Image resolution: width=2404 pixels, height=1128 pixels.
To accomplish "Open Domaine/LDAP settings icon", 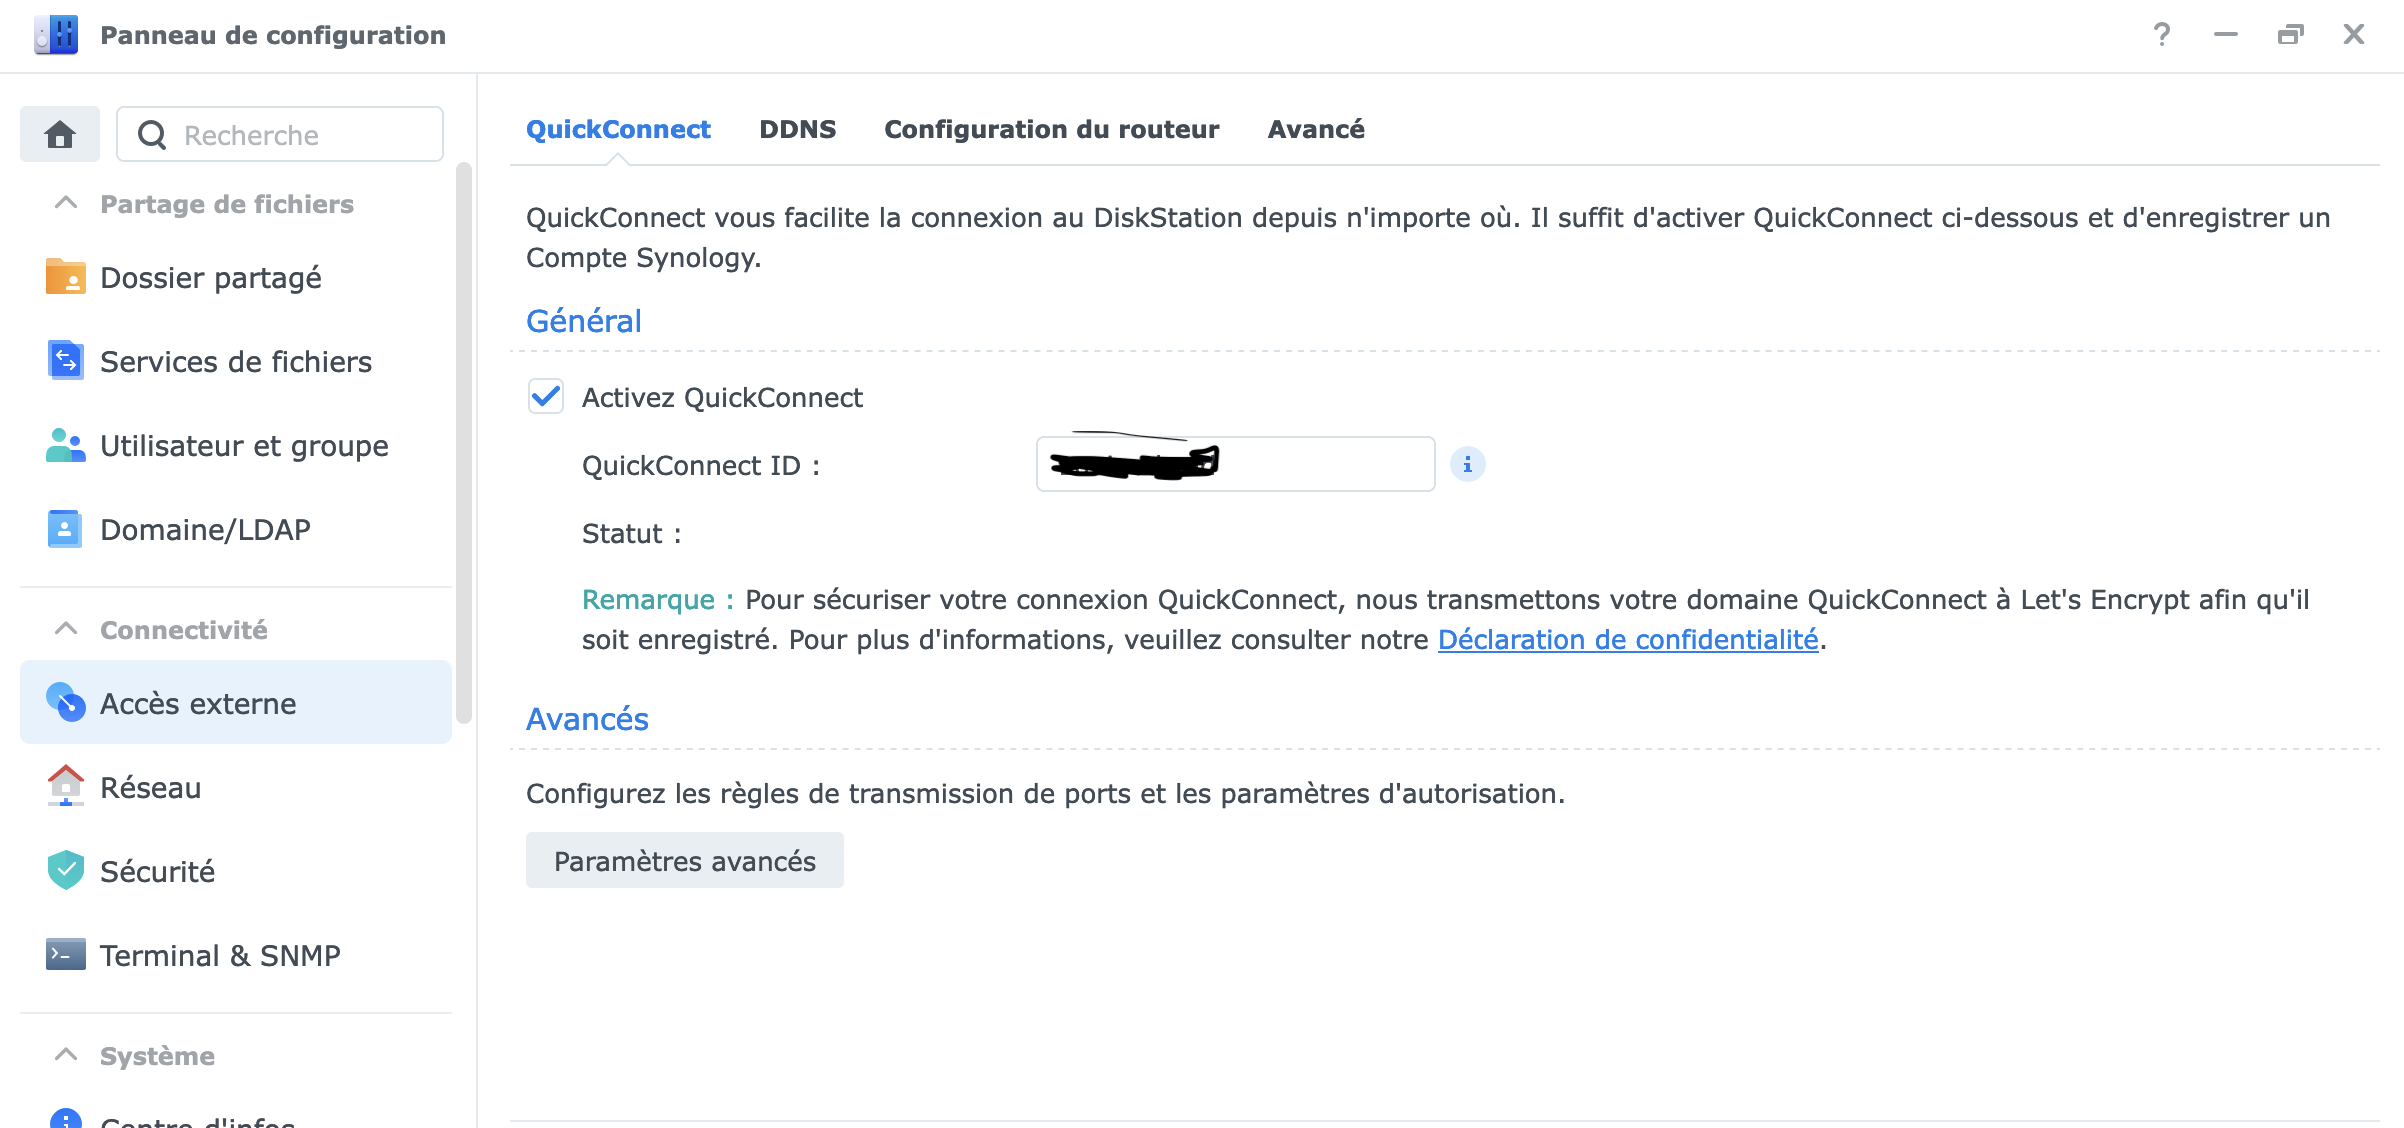I will click(66, 529).
